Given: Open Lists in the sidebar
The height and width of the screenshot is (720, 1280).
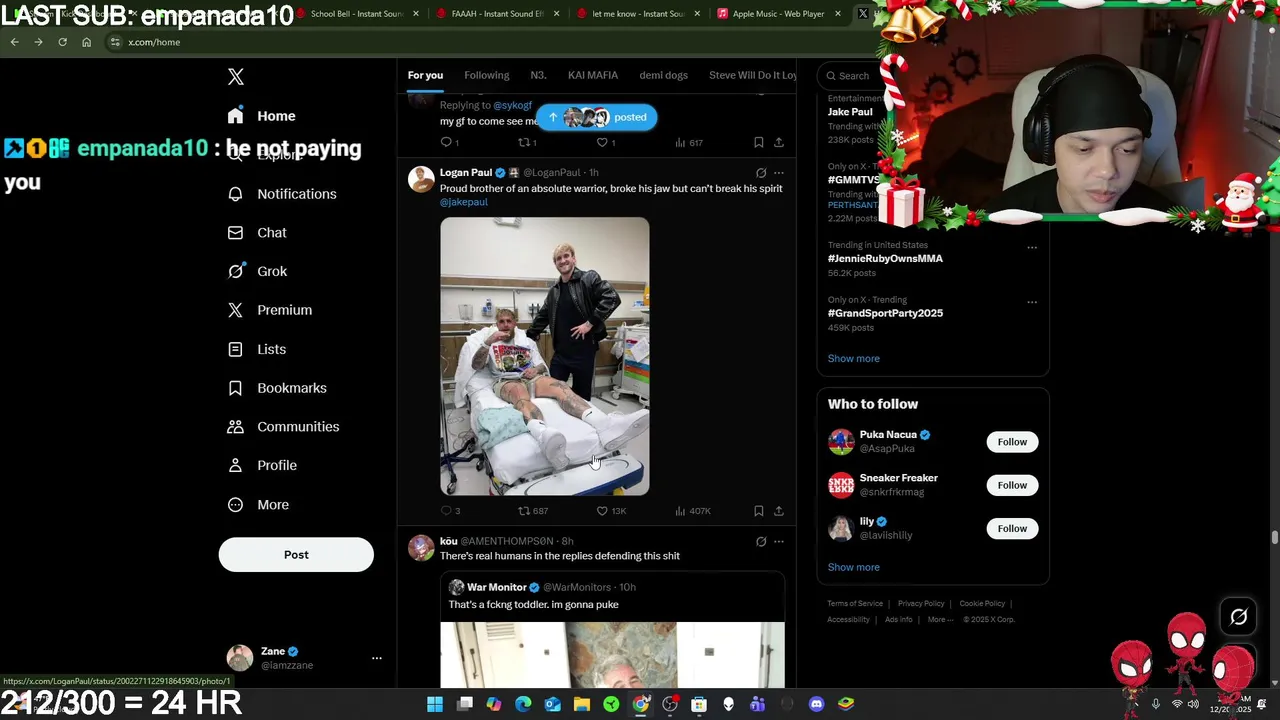Looking at the screenshot, I should coord(257,349).
